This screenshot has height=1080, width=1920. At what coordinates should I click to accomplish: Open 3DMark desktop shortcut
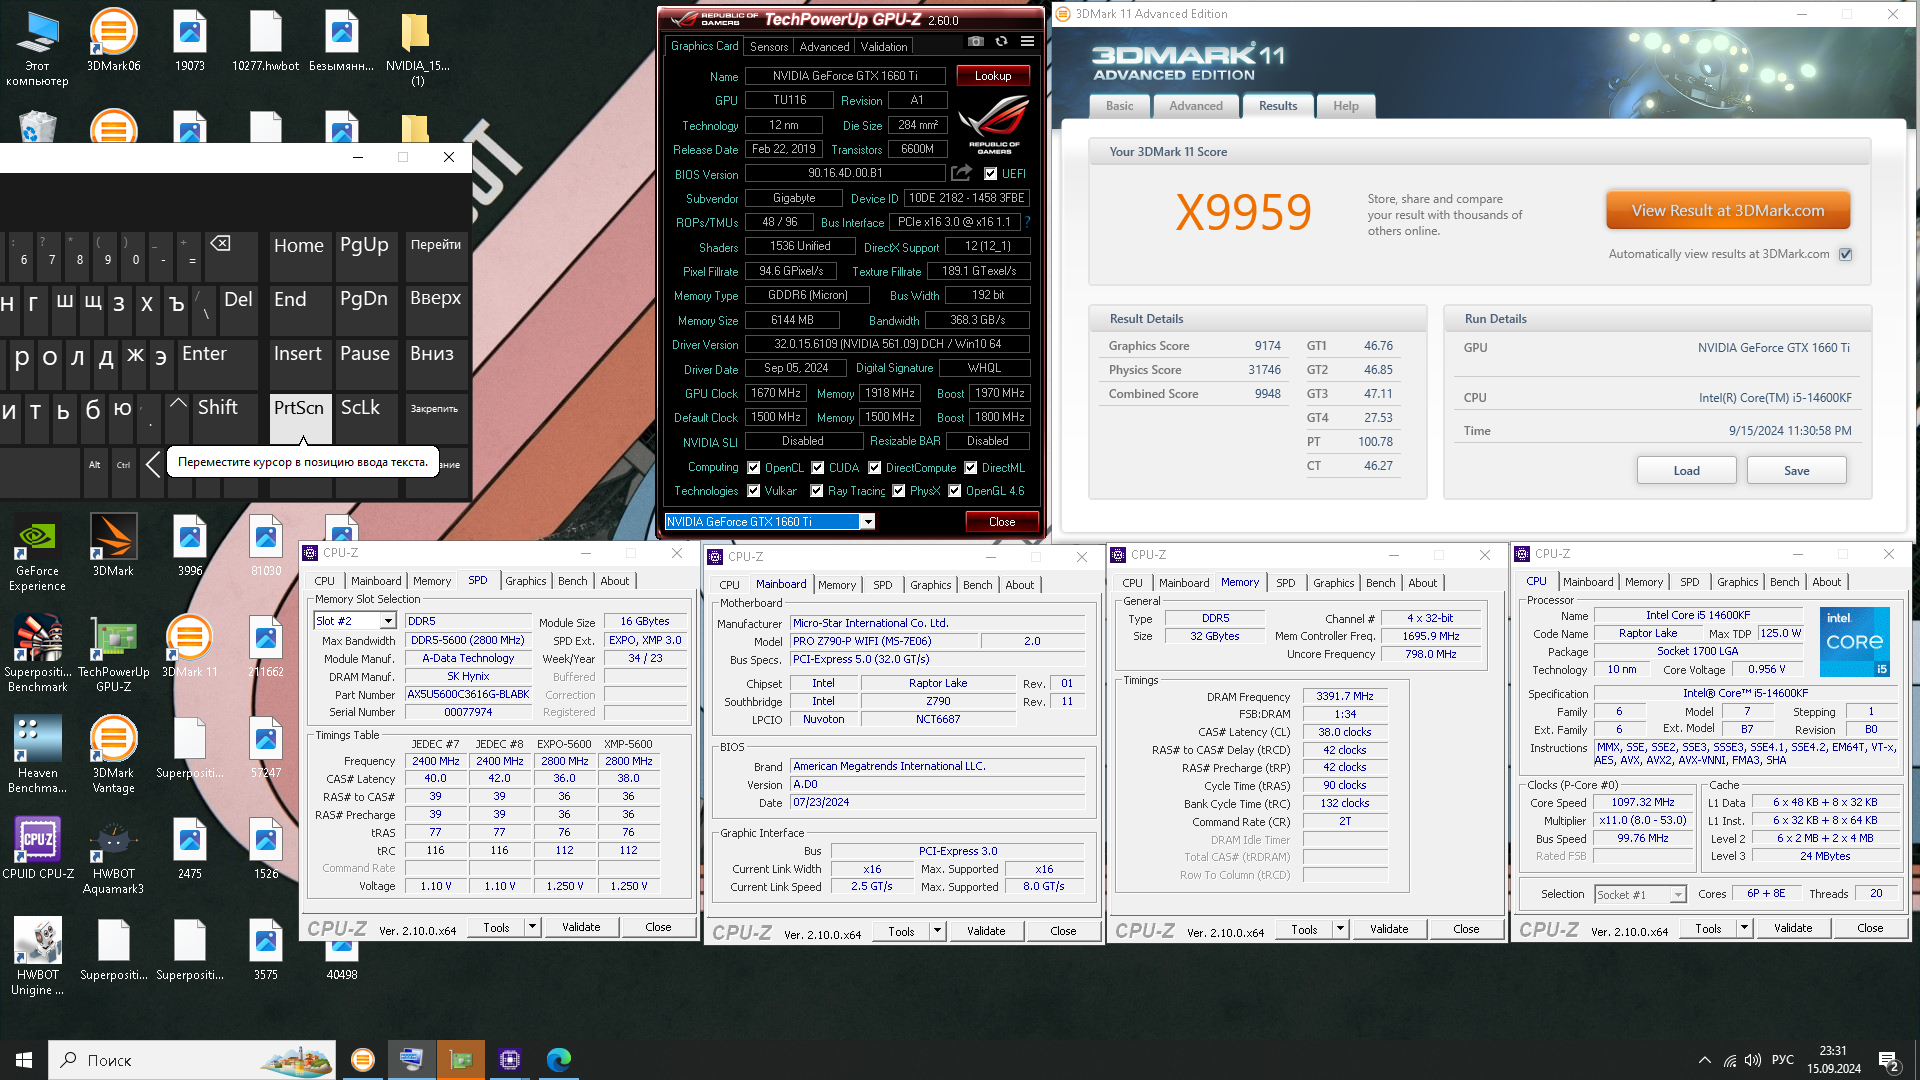[x=113, y=545]
